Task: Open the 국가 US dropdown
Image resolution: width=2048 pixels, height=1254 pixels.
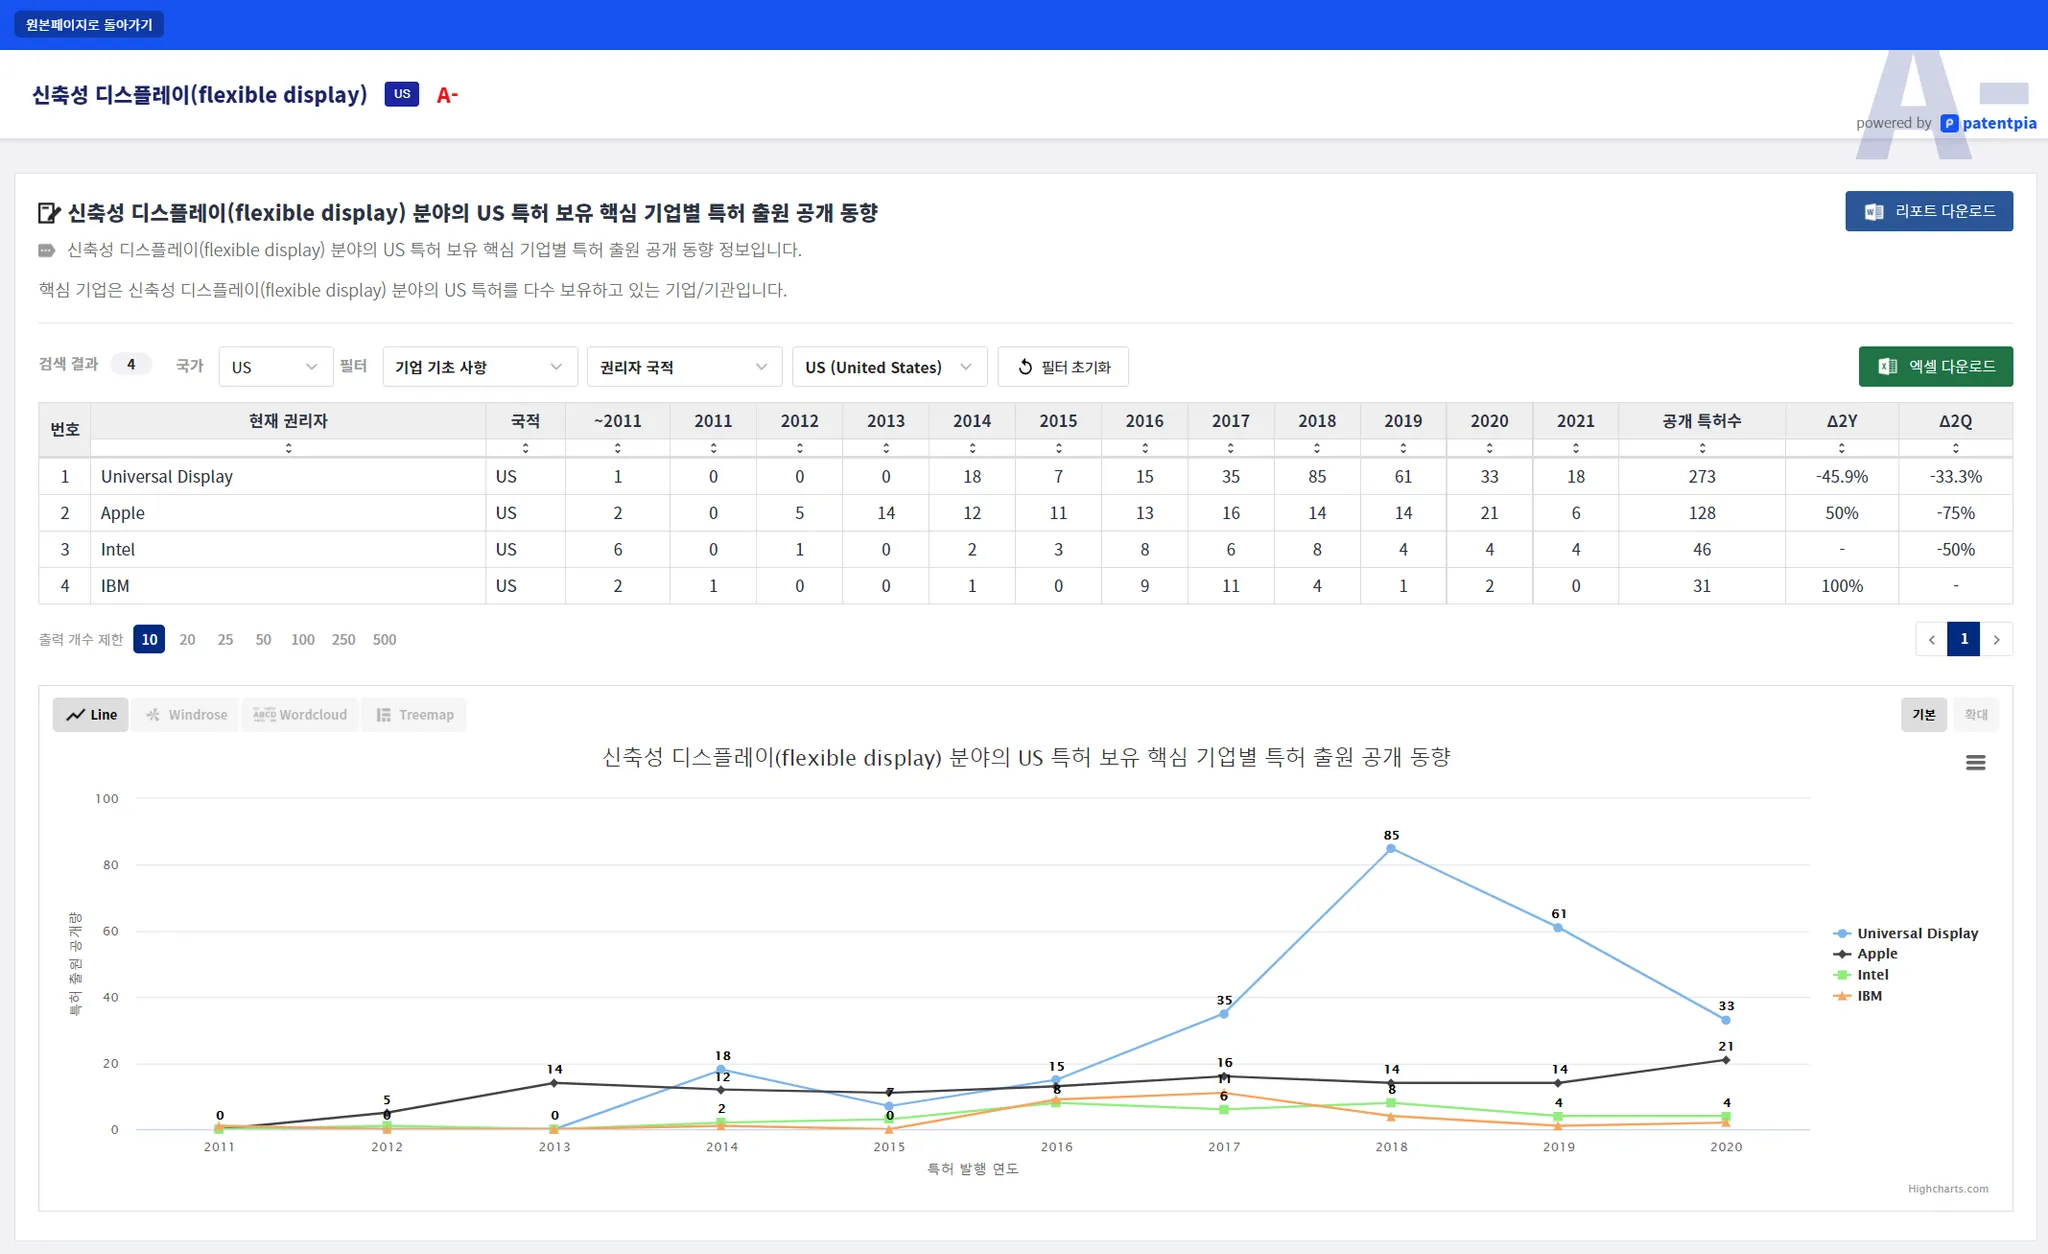Action: (275, 367)
